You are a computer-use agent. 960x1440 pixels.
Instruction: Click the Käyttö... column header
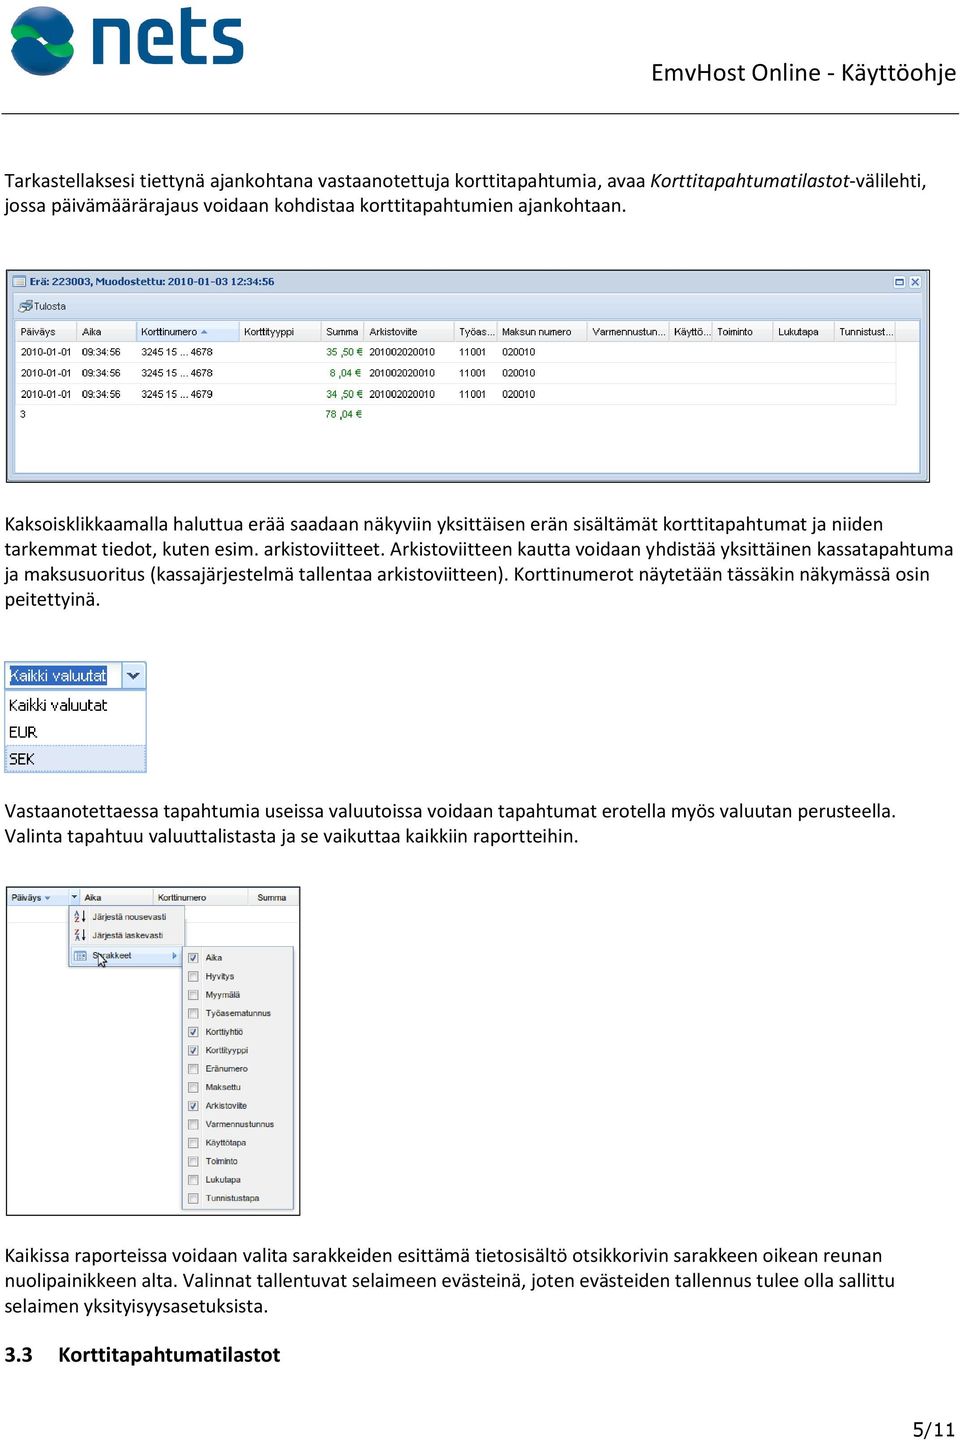point(691,332)
